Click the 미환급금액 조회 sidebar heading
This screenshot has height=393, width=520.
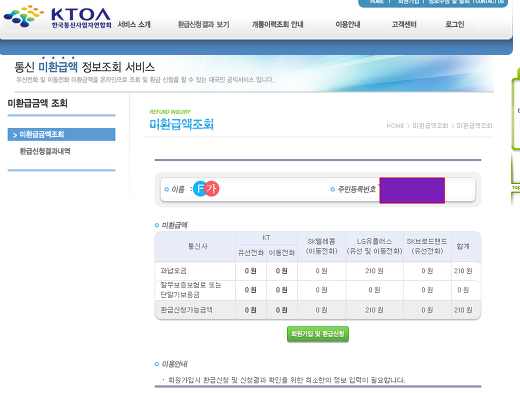(37, 103)
